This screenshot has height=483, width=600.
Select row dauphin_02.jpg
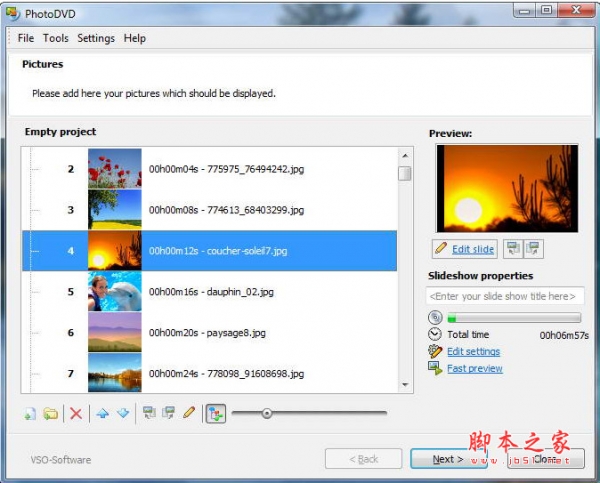210,292
